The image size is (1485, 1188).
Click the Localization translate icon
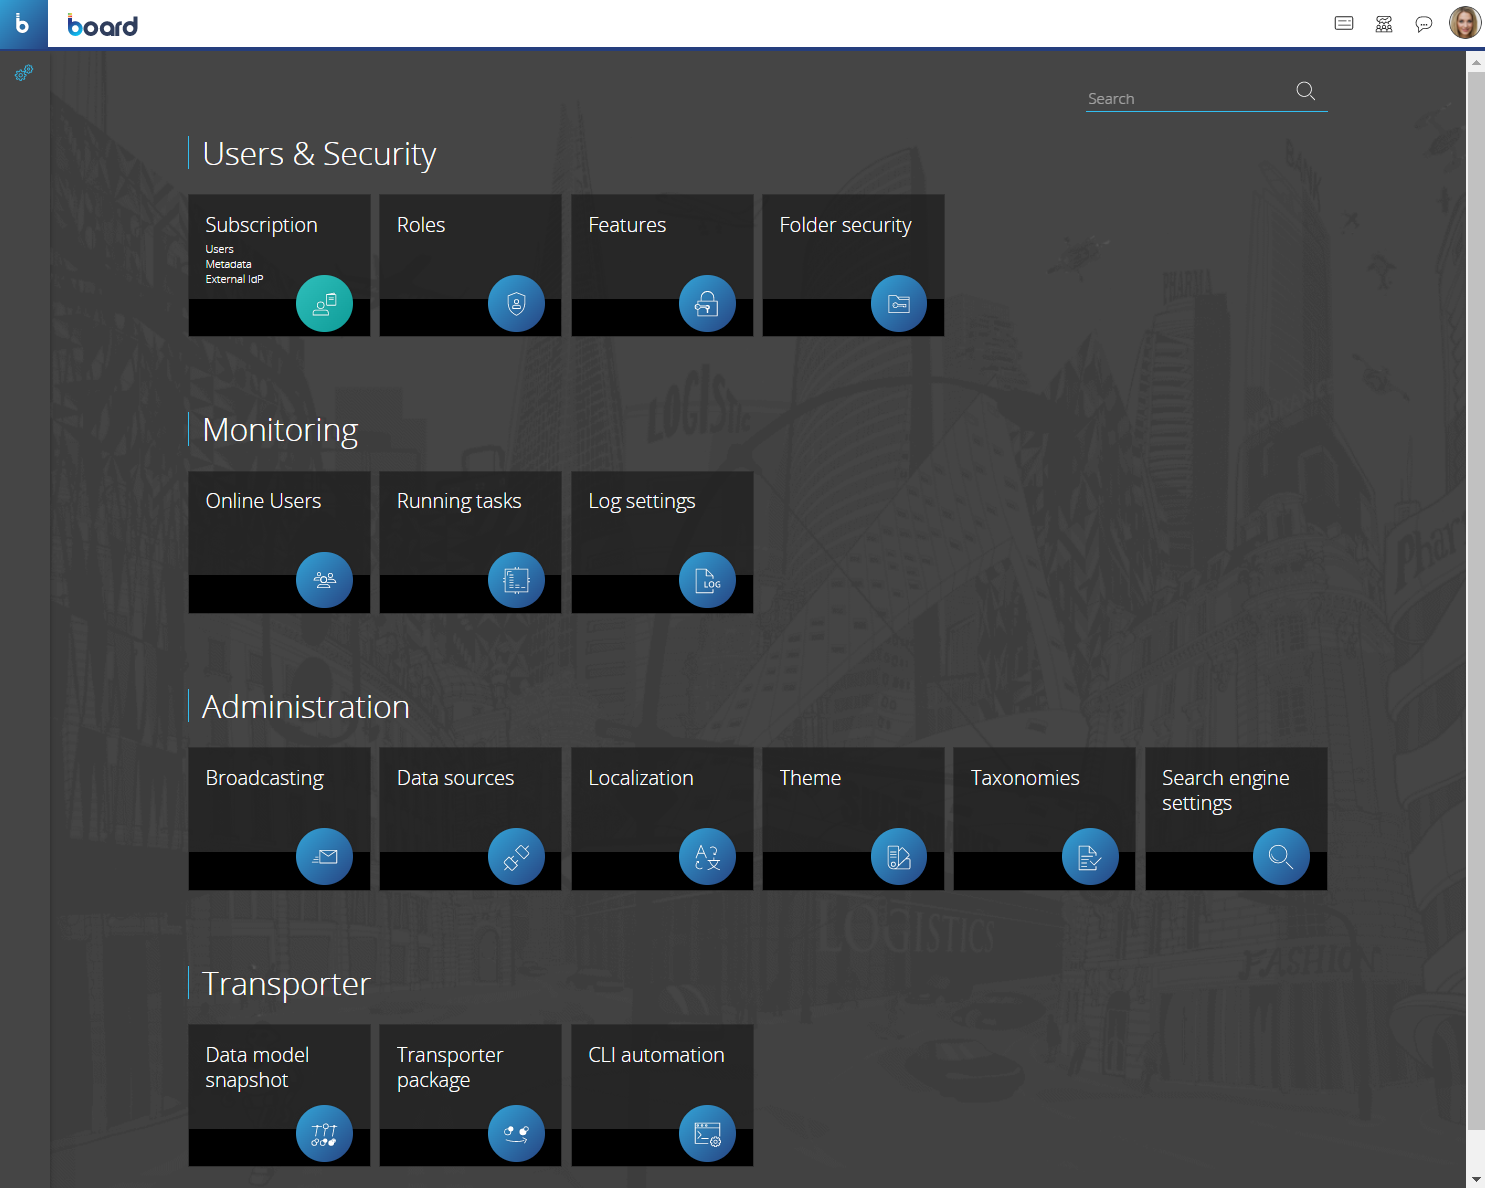click(x=707, y=857)
